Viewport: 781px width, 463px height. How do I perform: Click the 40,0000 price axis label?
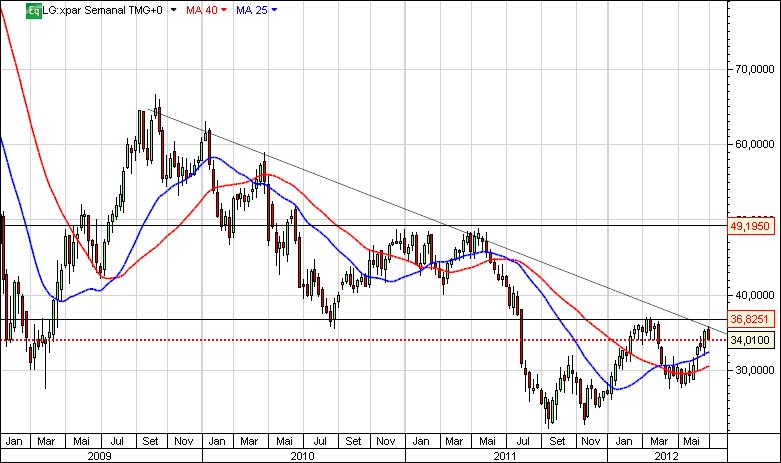click(755, 295)
